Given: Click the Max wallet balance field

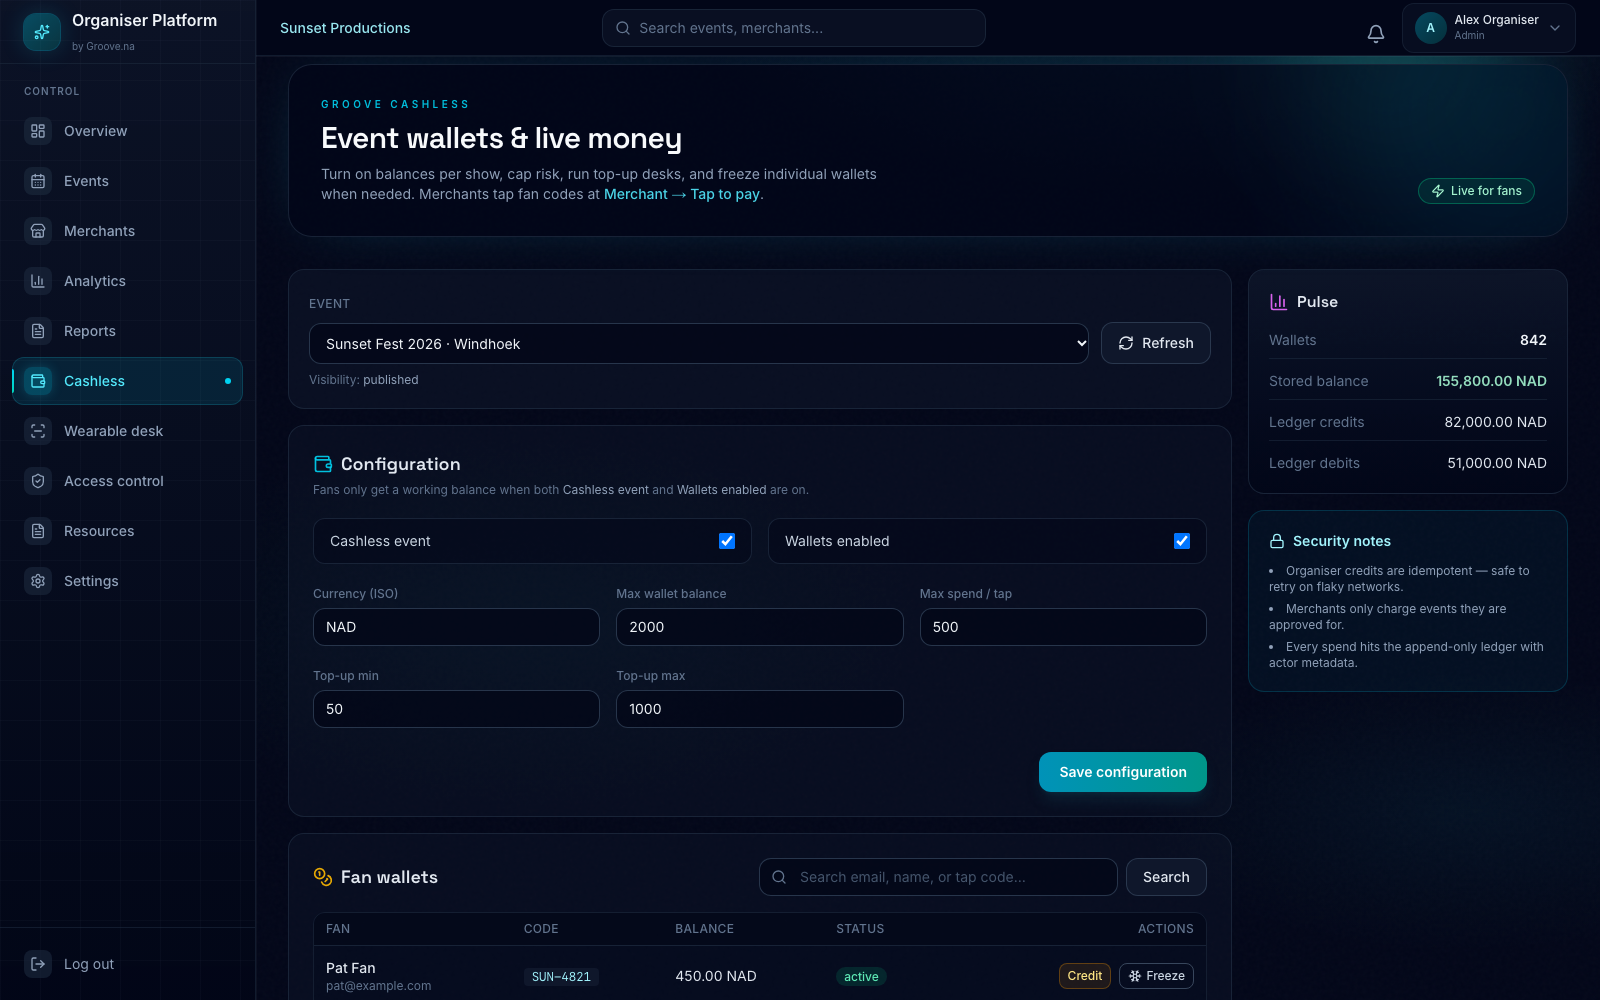Looking at the screenshot, I should tap(760, 627).
